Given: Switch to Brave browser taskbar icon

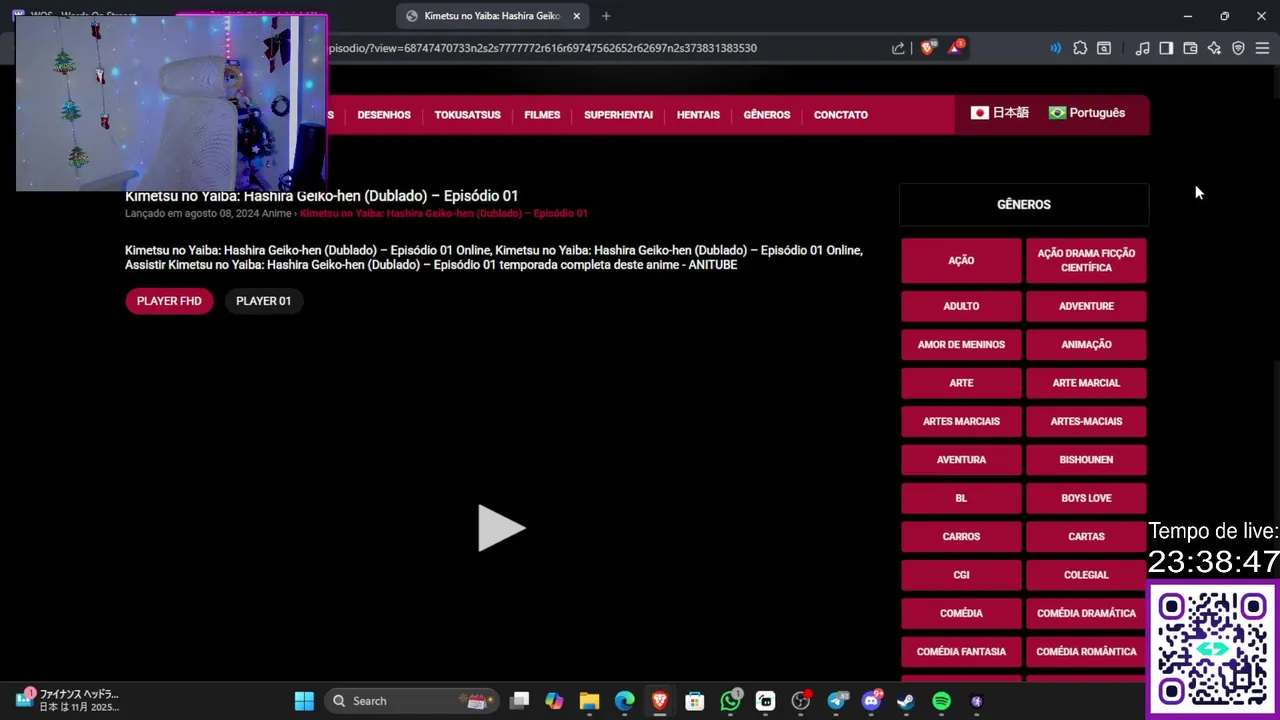Looking at the screenshot, I should point(659,701).
